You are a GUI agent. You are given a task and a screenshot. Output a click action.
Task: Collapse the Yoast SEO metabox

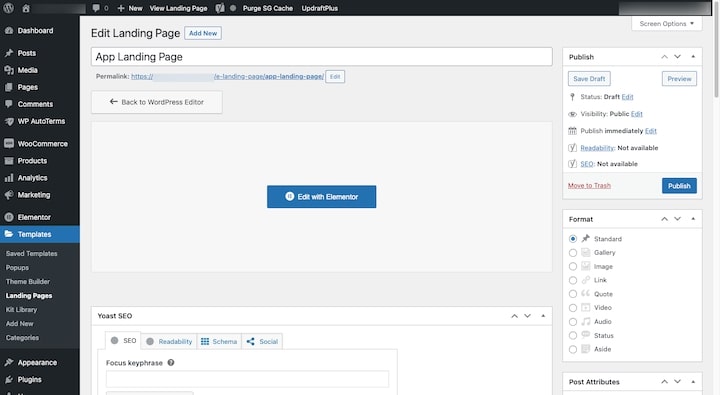pyautogui.click(x=543, y=316)
